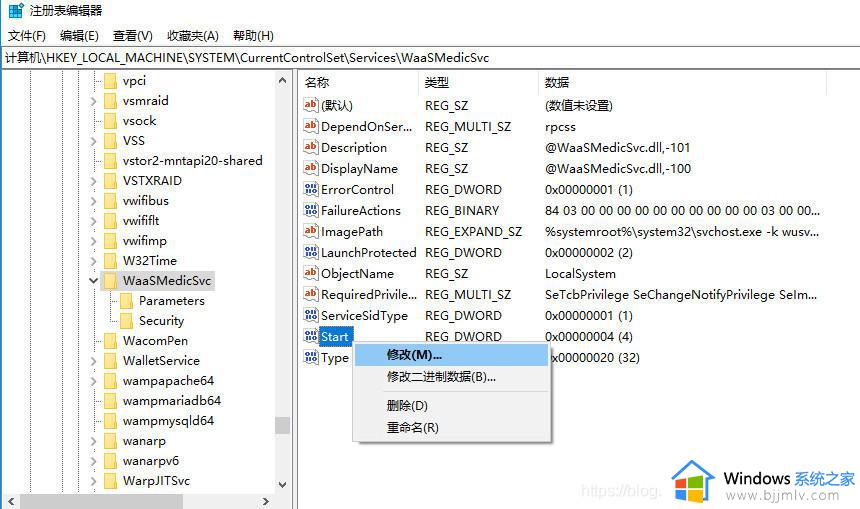Expand the vsmraid tree node
This screenshot has height=509, width=860.
point(93,101)
